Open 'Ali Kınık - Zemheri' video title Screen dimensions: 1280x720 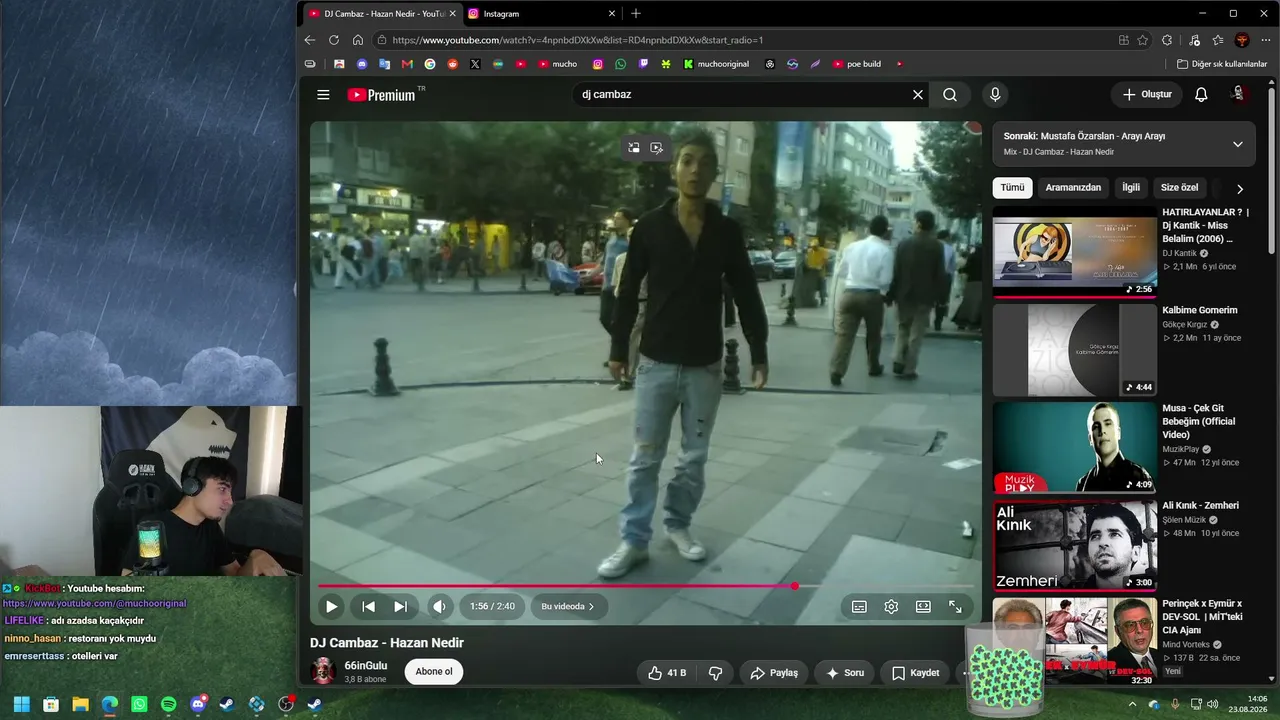[x=1200, y=506]
